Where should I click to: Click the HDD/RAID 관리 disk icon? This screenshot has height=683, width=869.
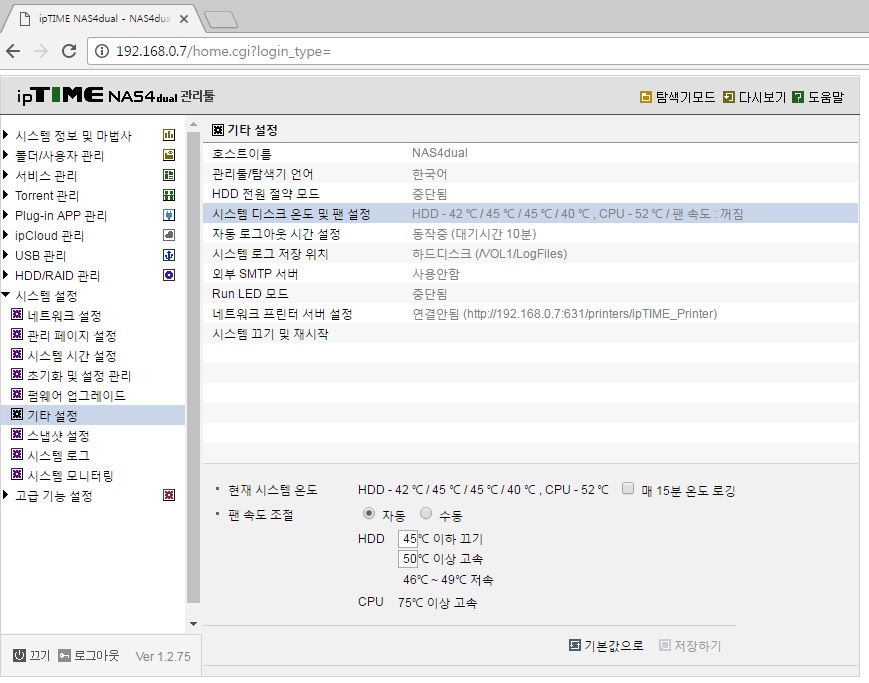pos(169,274)
